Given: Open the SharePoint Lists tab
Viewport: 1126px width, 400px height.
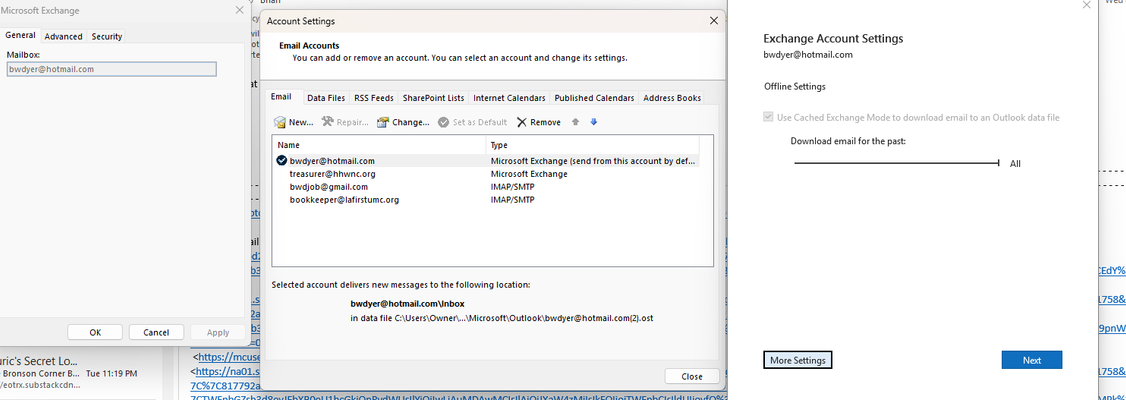Looking at the screenshot, I should click(434, 98).
